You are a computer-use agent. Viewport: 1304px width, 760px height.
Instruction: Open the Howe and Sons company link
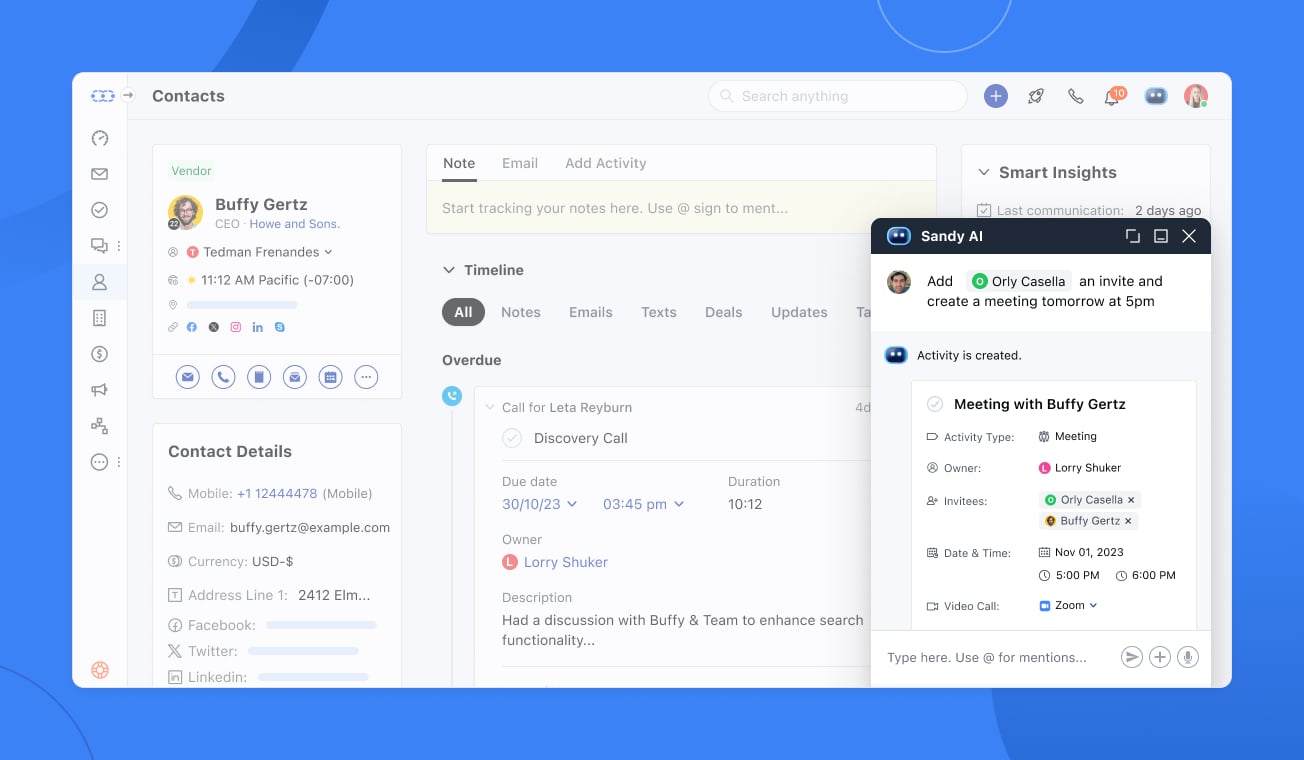(x=294, y=224)
